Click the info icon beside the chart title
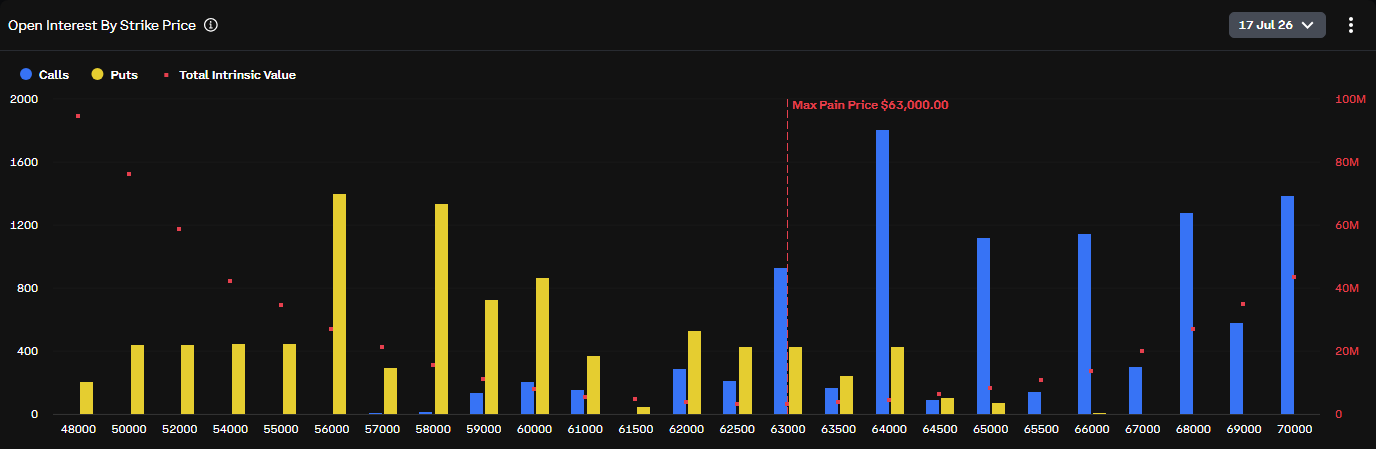Viewport: 1376px width, 449px height. pyautogui.click(x=211, y=25)
